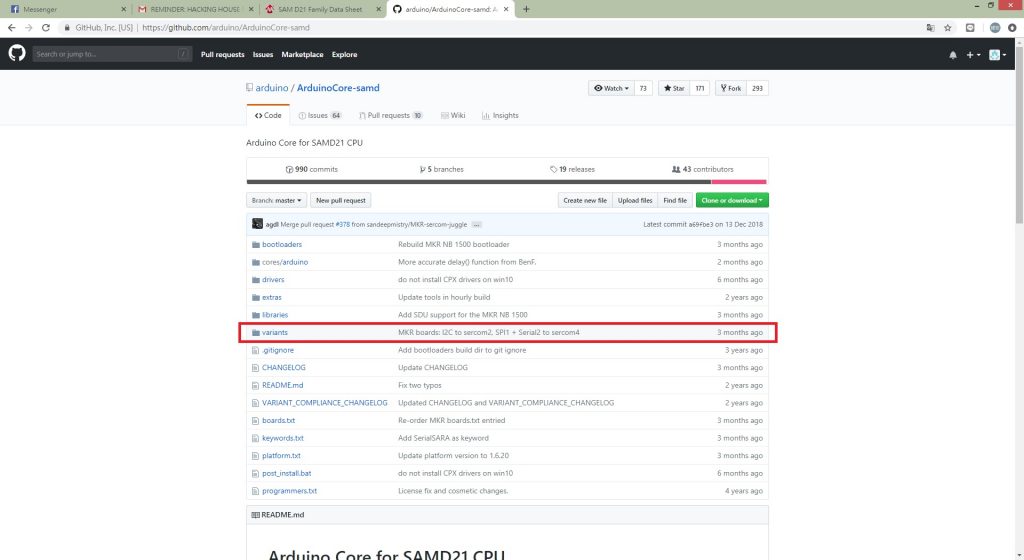This screenshot has height=560, width=1024.
Task: Open the Issues repository tab
Action: (320, 116)
